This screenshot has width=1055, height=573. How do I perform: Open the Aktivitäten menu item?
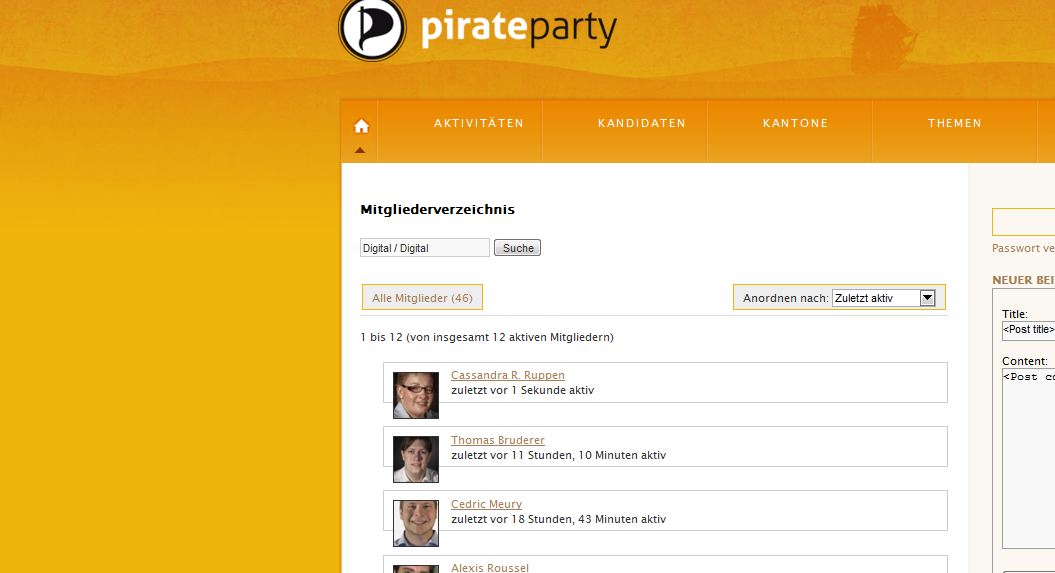[x=479, y=123]
